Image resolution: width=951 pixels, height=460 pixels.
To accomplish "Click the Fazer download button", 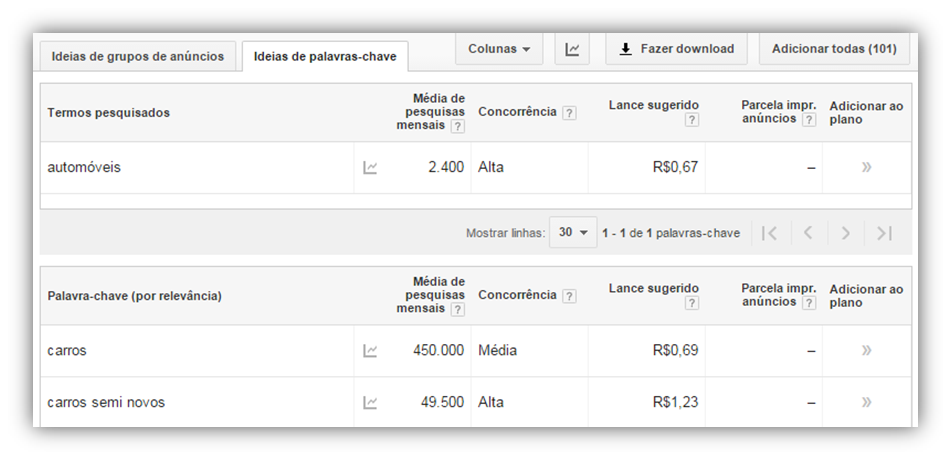I will (676, 49).
